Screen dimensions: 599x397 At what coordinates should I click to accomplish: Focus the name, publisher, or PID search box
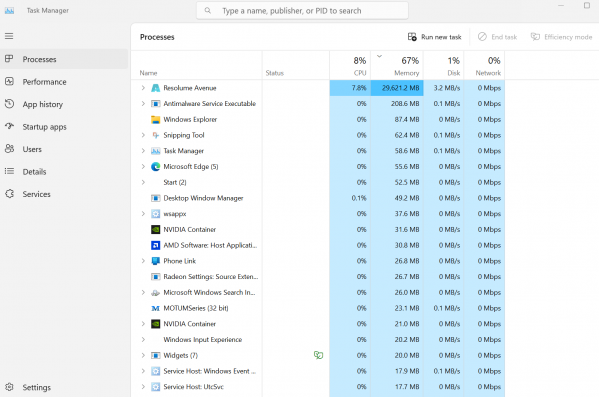302,11
